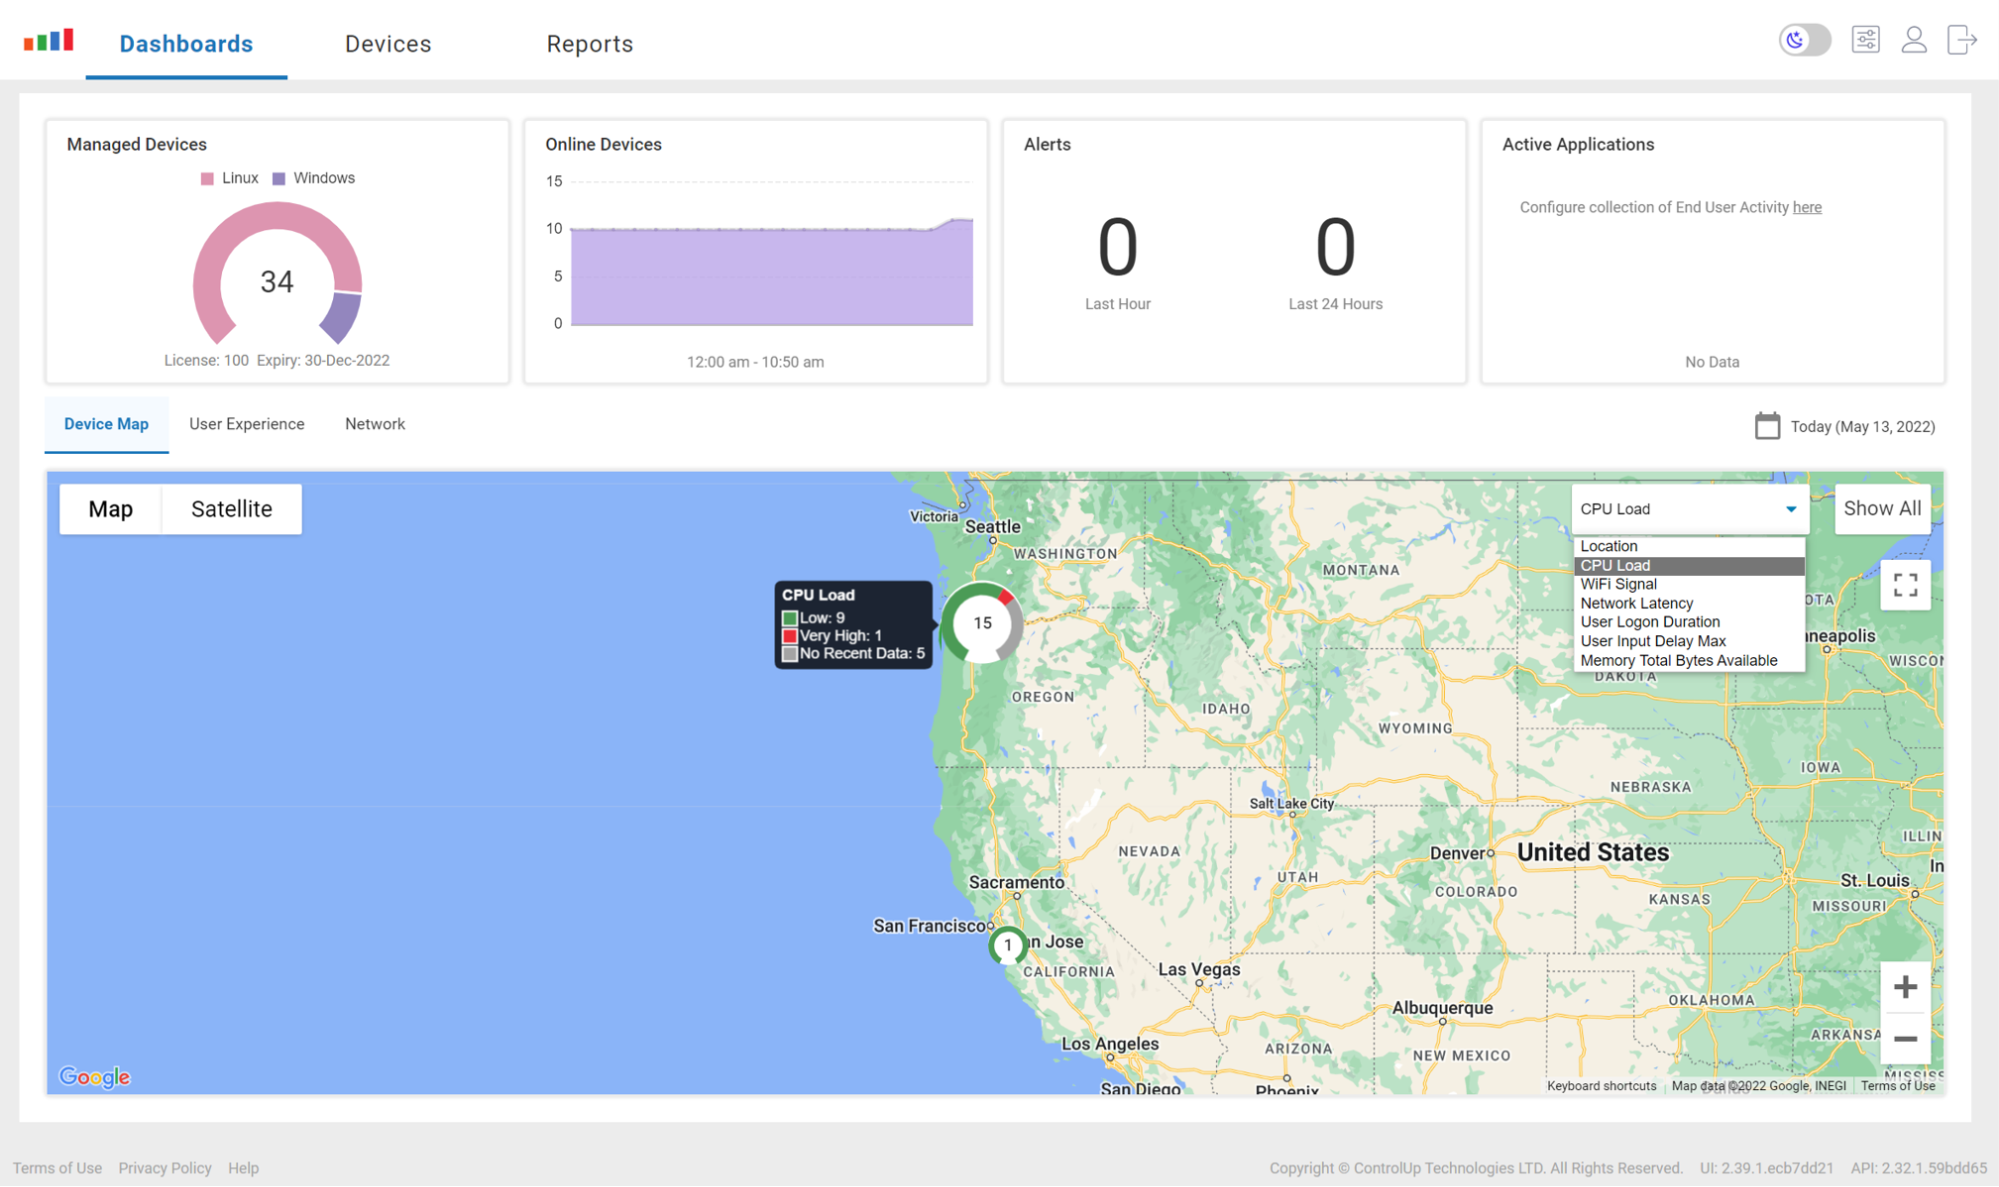
Task: Click the 'Expiry: 30-Dec-2022' text
Action: point(323,360)
